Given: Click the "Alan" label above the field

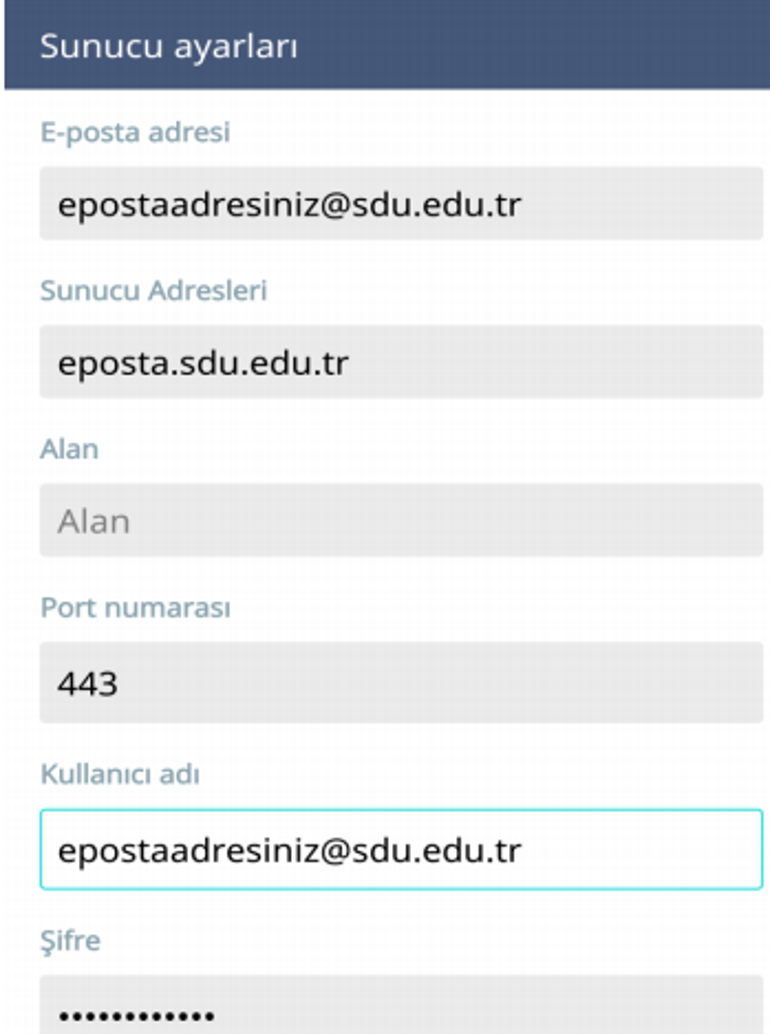Looking at the screenshot, I should 69,448.
